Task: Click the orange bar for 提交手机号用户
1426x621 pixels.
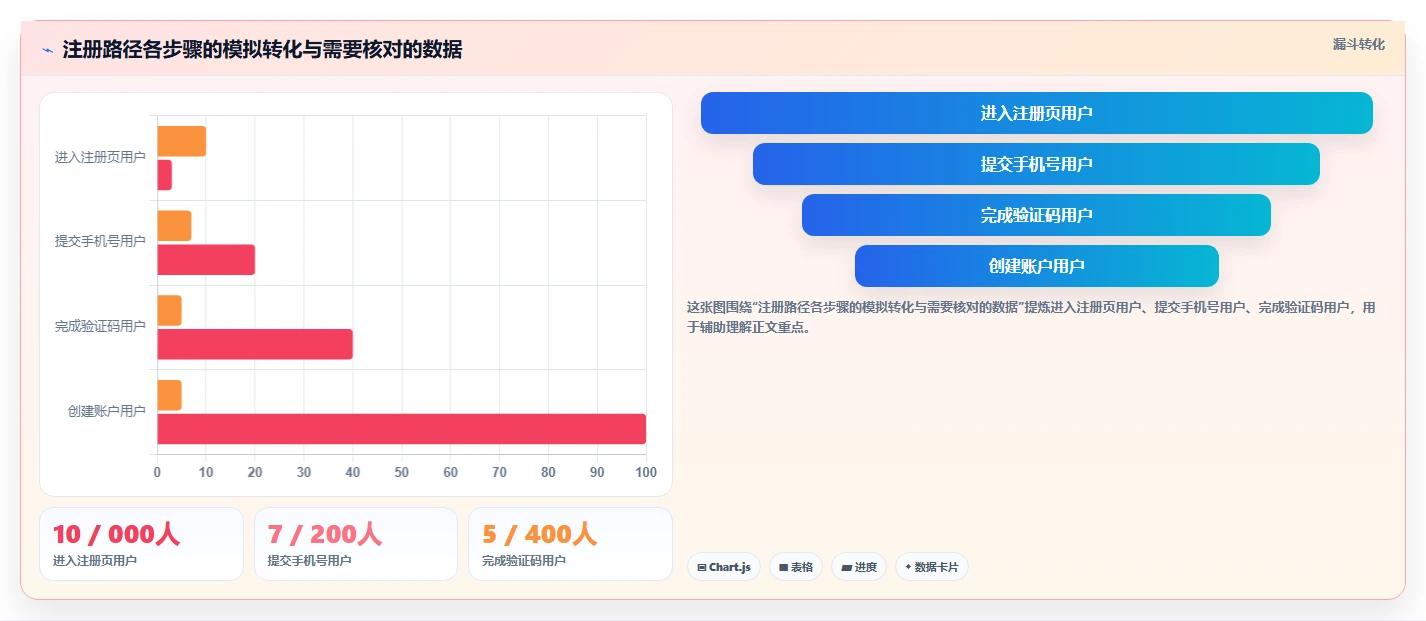Action: [174, 226]
